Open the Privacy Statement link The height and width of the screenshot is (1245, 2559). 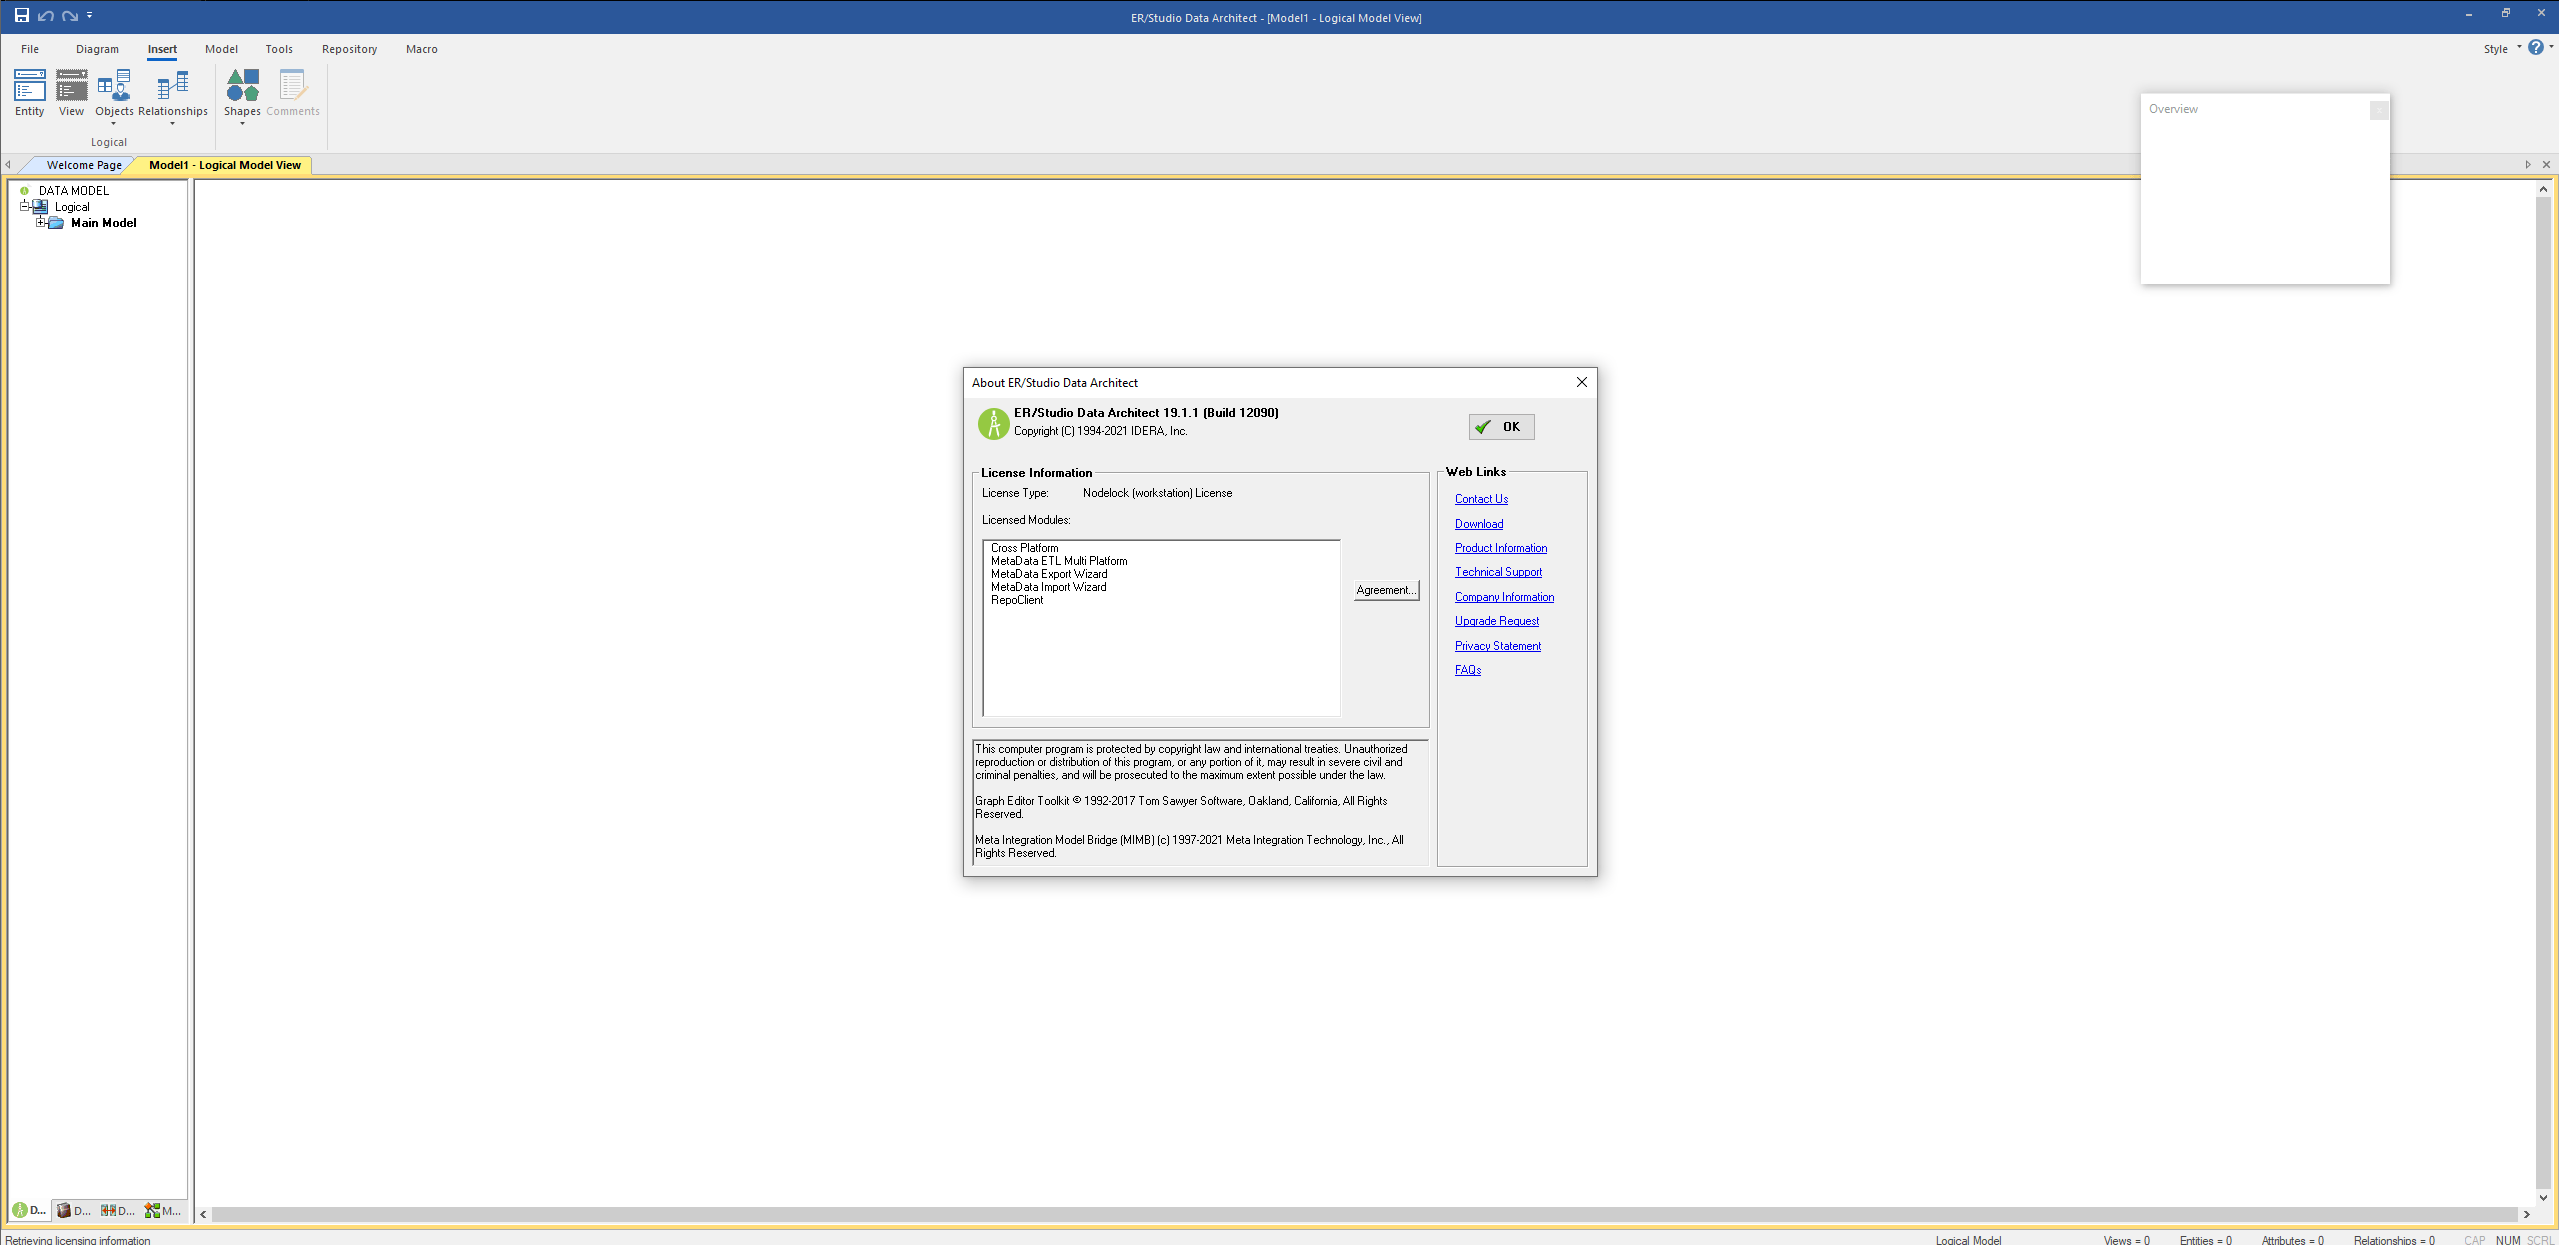coord(1497,646)
